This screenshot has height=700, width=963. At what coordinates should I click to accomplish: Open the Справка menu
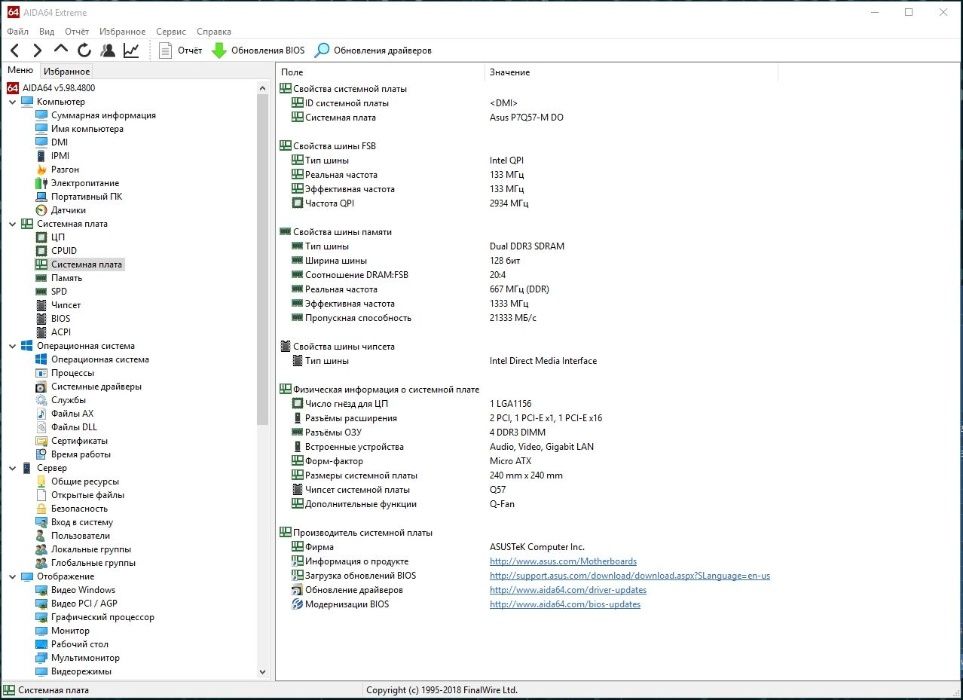tap(214, 31)
